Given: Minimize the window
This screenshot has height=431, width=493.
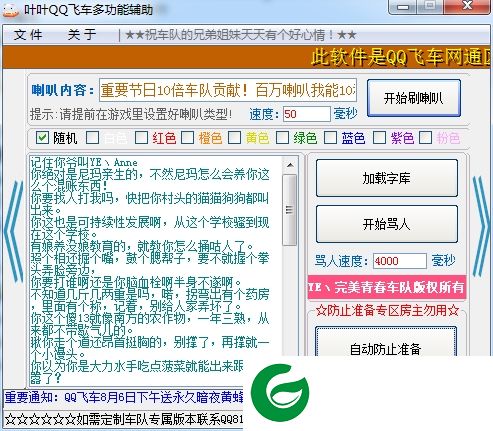Looking at the screenshot, I should [403, 6].
